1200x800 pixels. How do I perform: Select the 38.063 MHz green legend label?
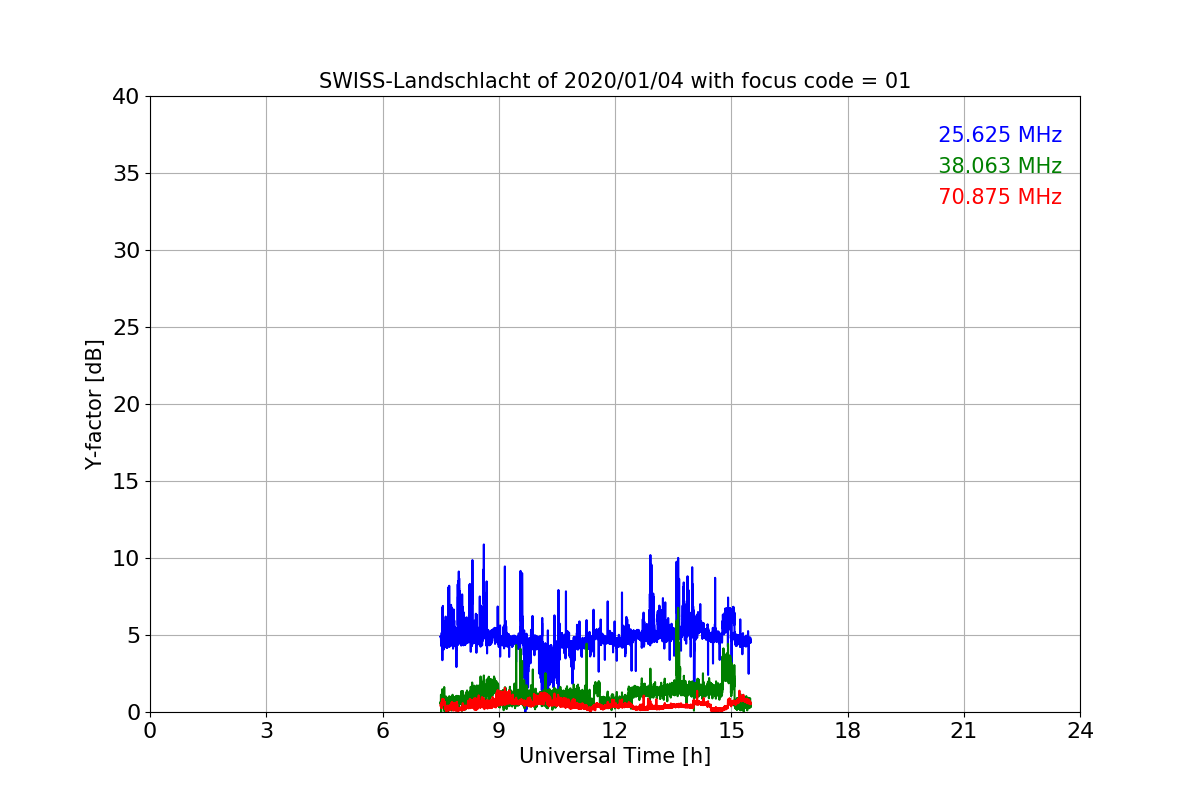coord(1000,166)
